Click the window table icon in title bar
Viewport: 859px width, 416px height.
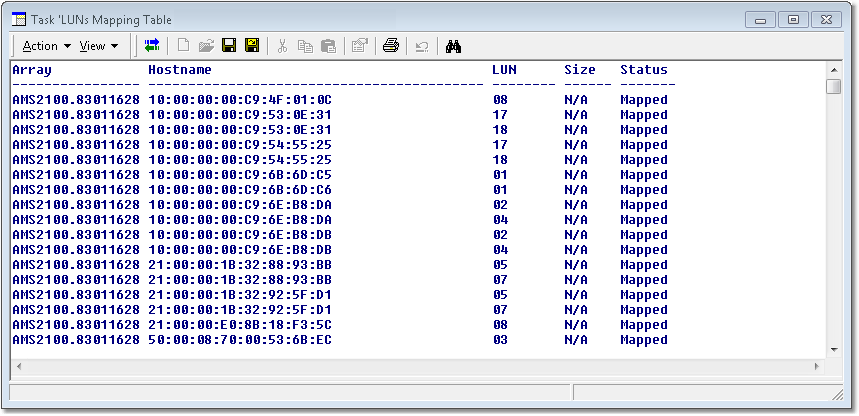coord(19,20)
